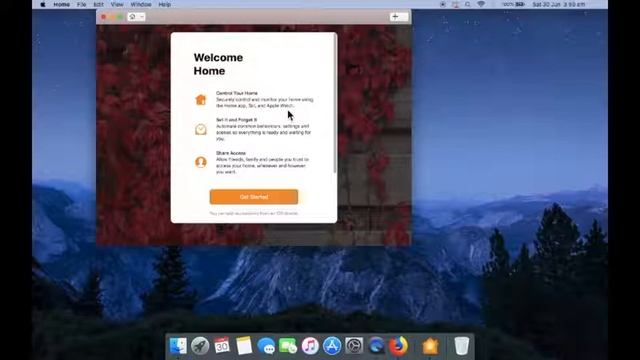Click the Home app icon in Dock
Image resolution: width=640 pixels, height=360 pixels.
coord(430,346)
